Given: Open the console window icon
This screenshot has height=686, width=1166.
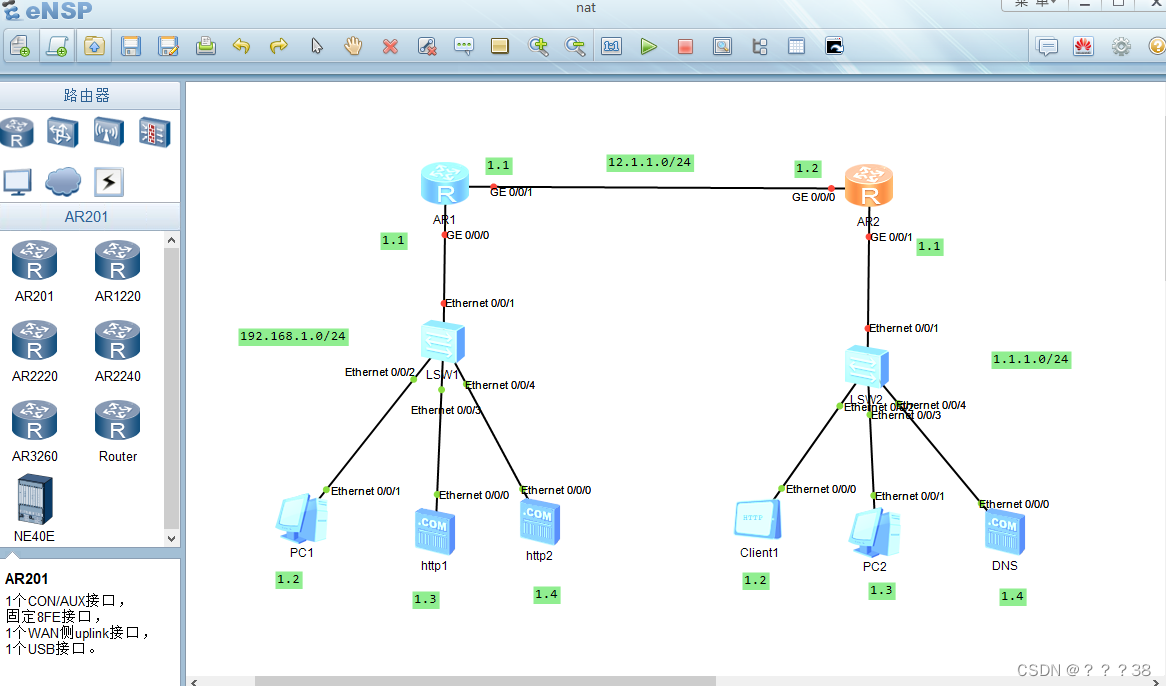Looking at the screenshot, I should tap(834, 47).
